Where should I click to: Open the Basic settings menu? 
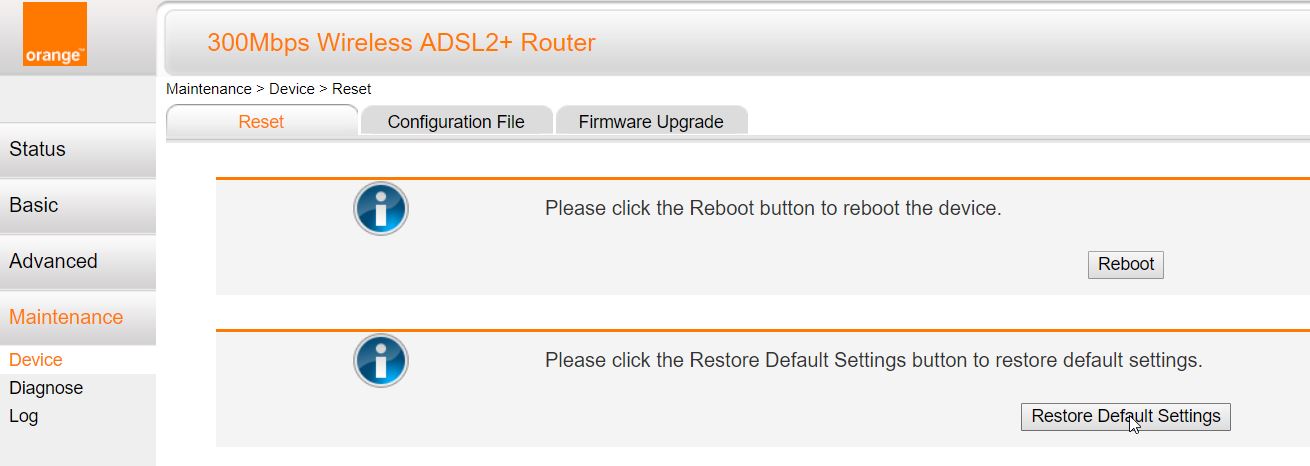click(x=77, y=206)
